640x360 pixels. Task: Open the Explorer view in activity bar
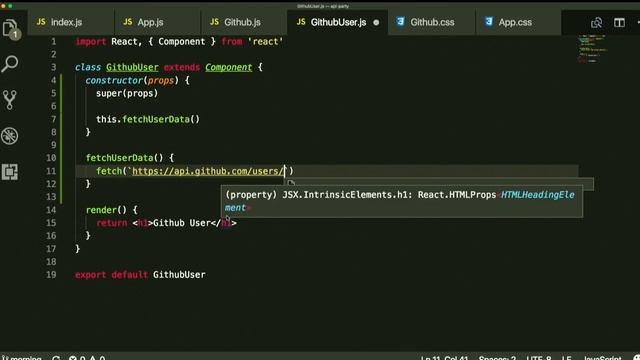tap(10, 29)
